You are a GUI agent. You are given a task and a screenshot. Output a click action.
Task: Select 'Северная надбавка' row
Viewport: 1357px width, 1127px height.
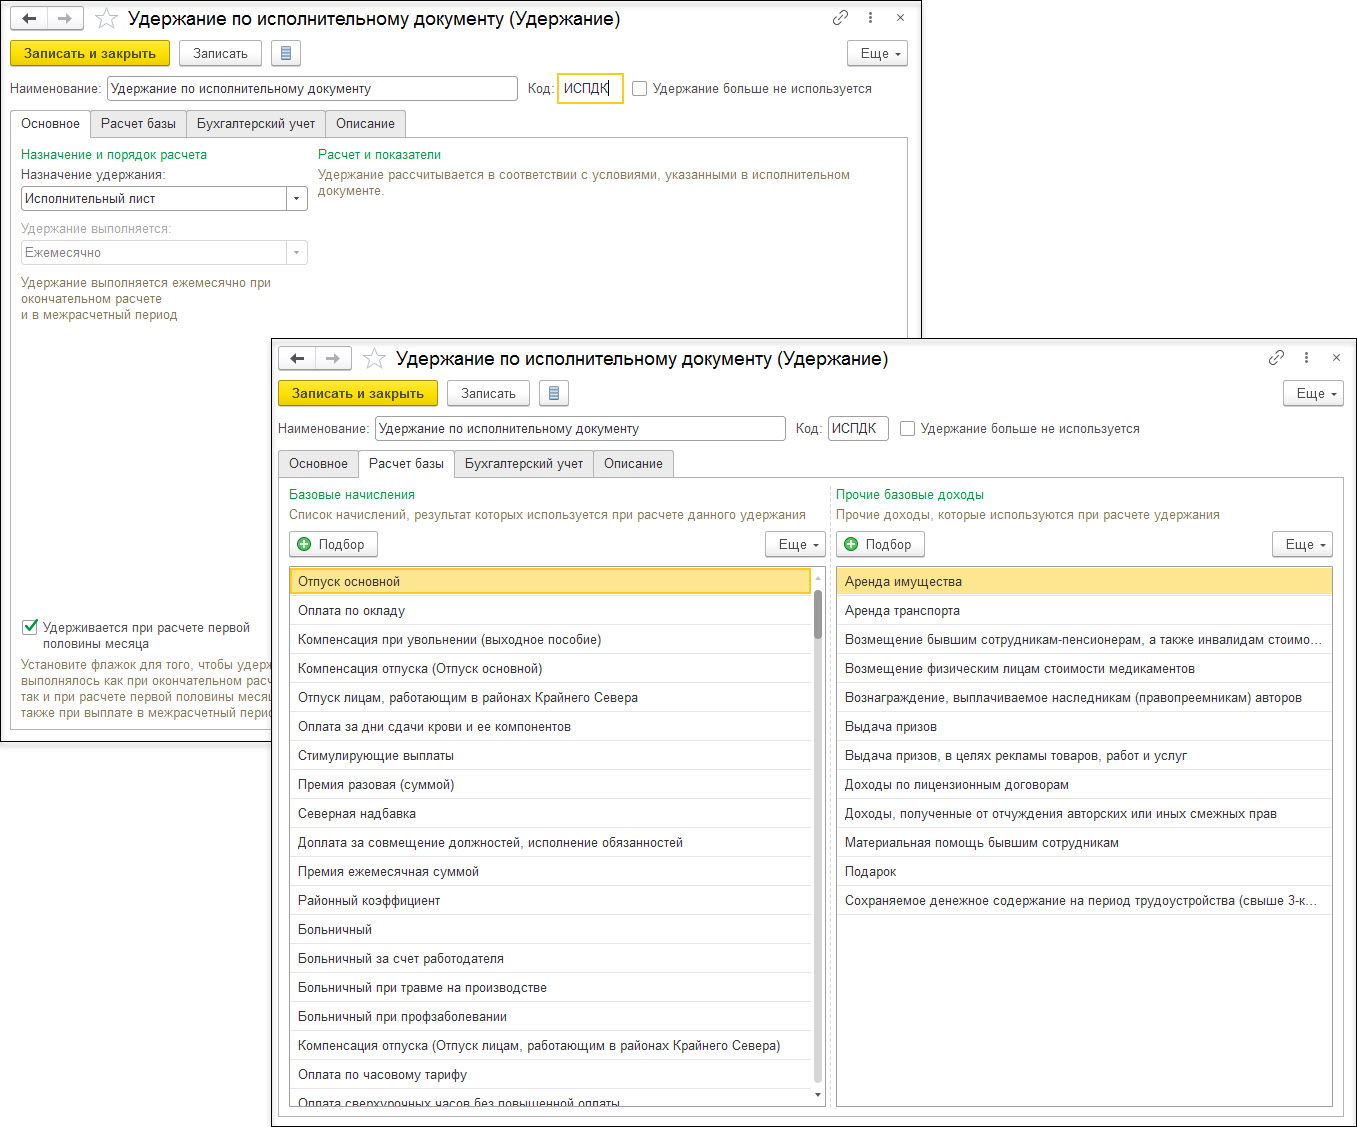[550, 813]
